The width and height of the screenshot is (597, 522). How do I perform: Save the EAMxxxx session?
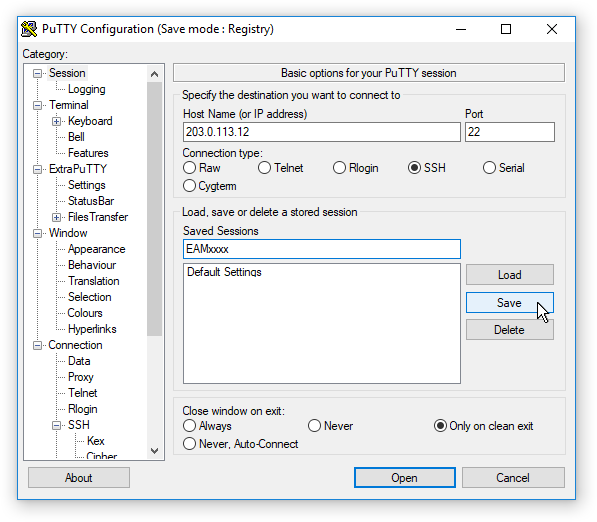pos(509,303)
